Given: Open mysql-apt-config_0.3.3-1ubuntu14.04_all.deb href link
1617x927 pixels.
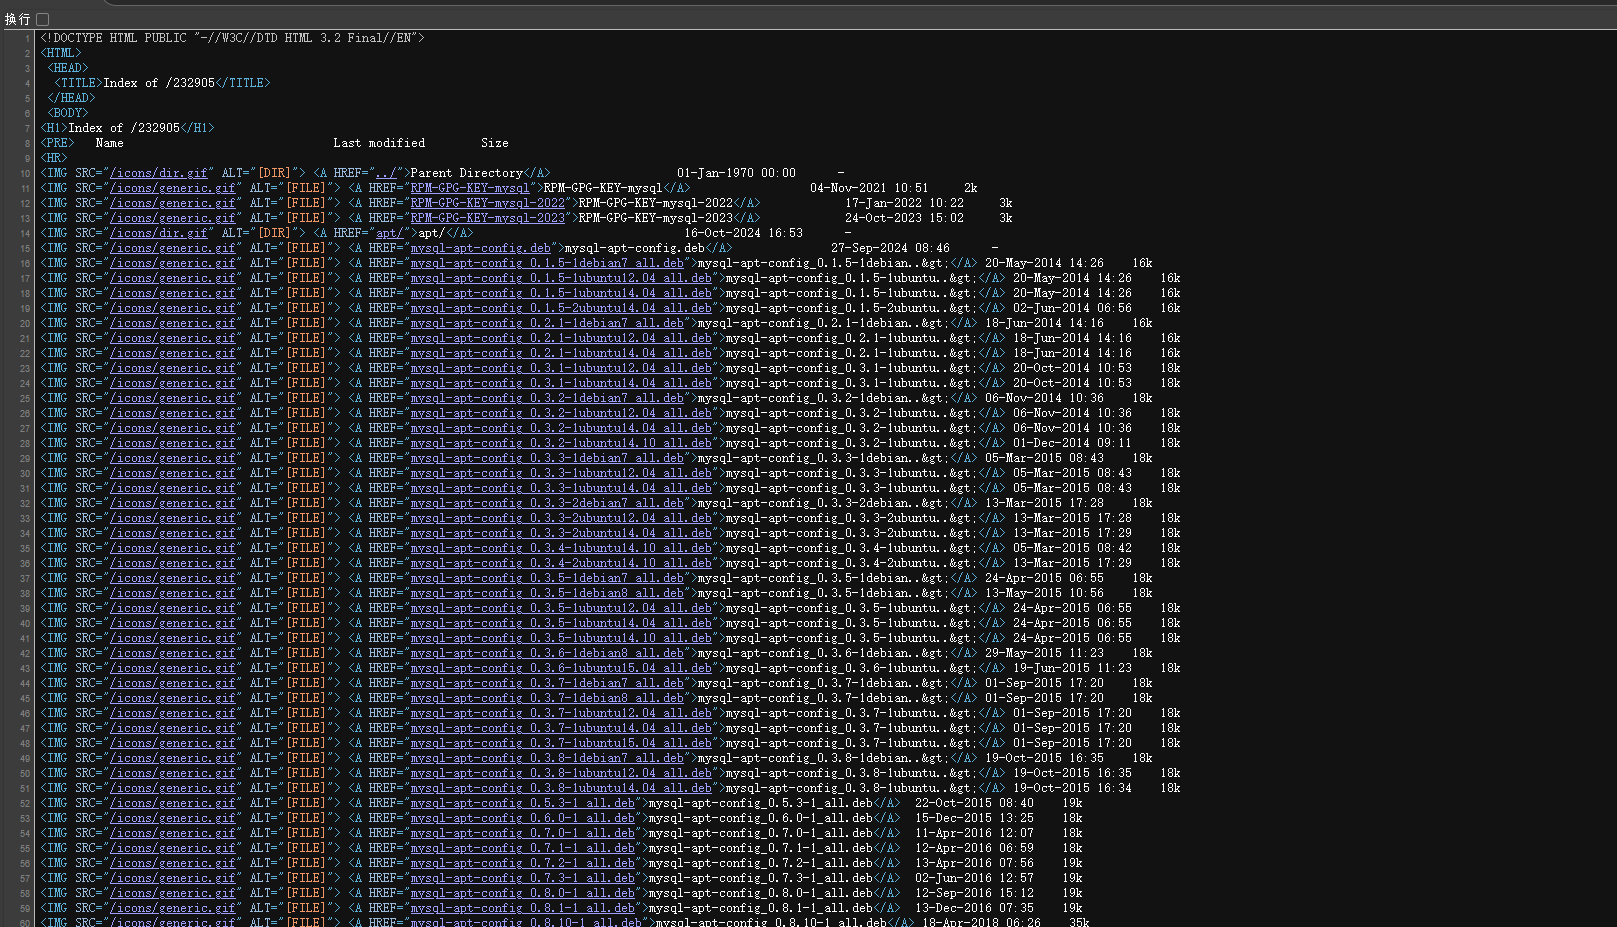Looking at the screenshot, I should (x=561, y=488).
